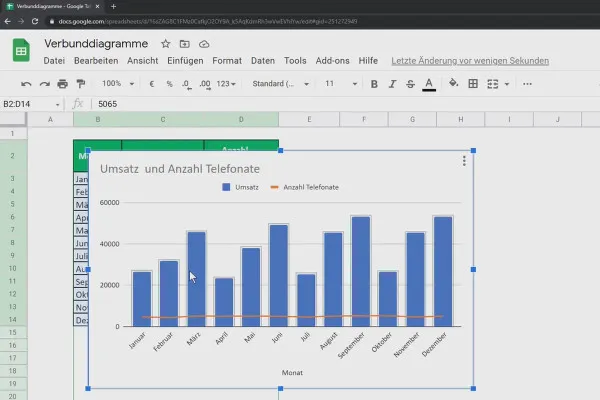Toggle italic formatting

click(x=392, y=84)
